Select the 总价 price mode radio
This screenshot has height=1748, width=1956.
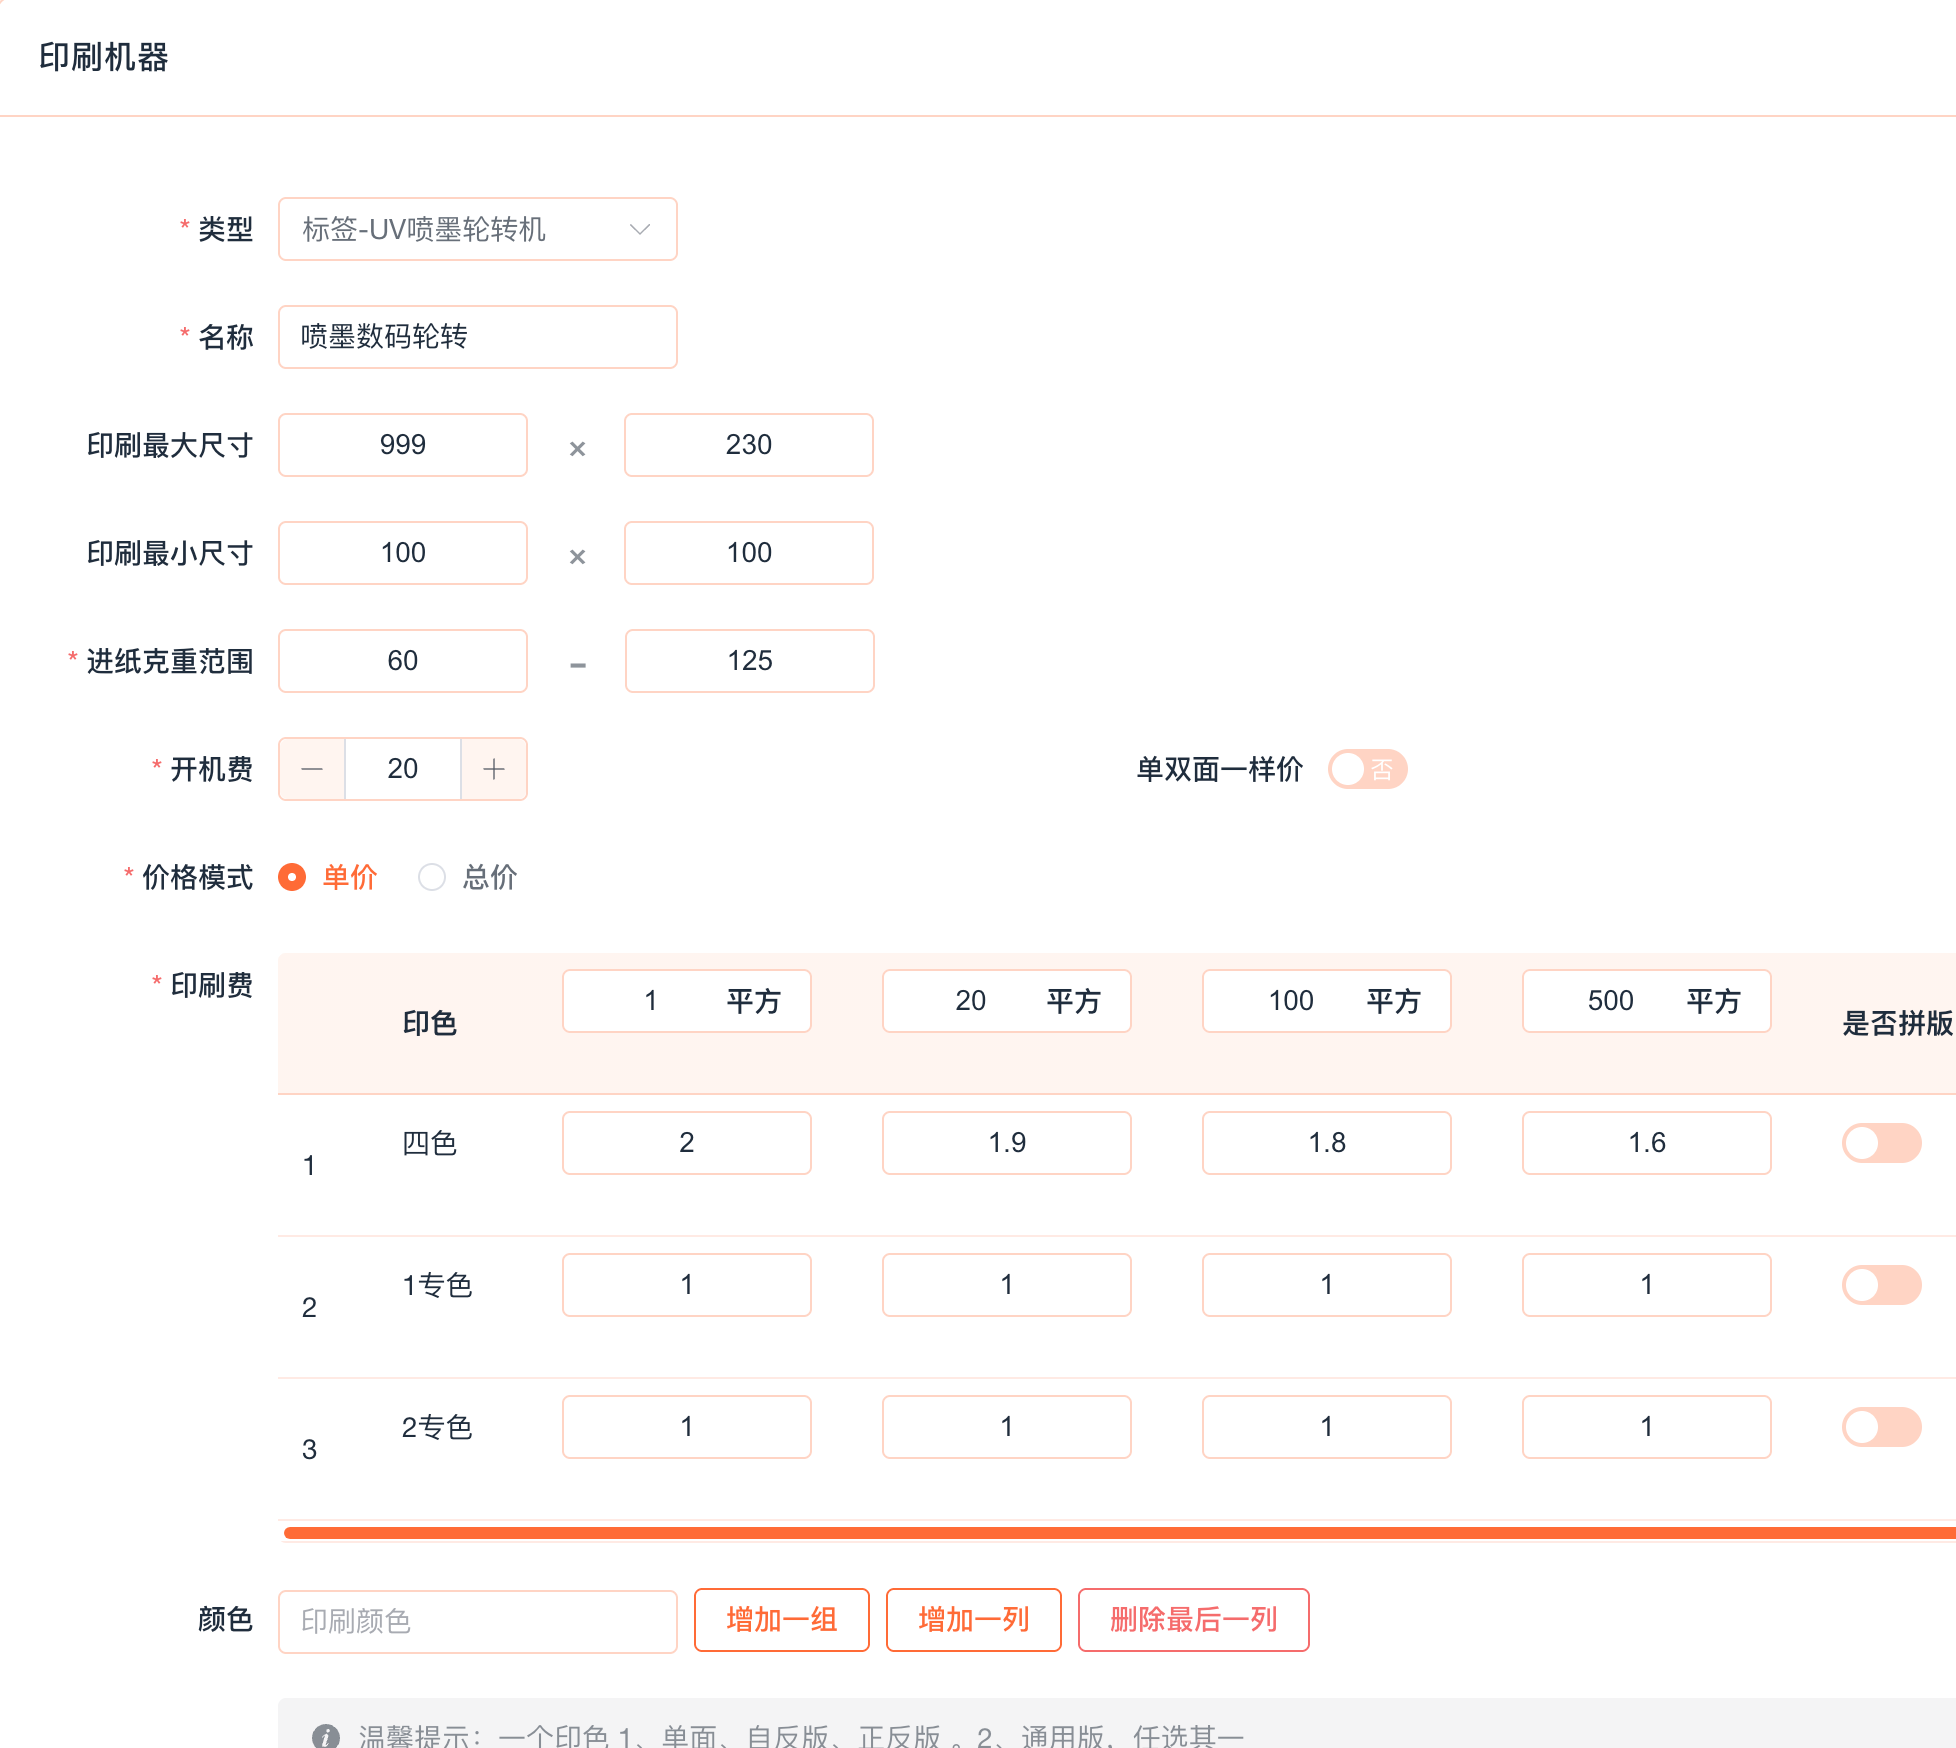(x=432, y=877)
